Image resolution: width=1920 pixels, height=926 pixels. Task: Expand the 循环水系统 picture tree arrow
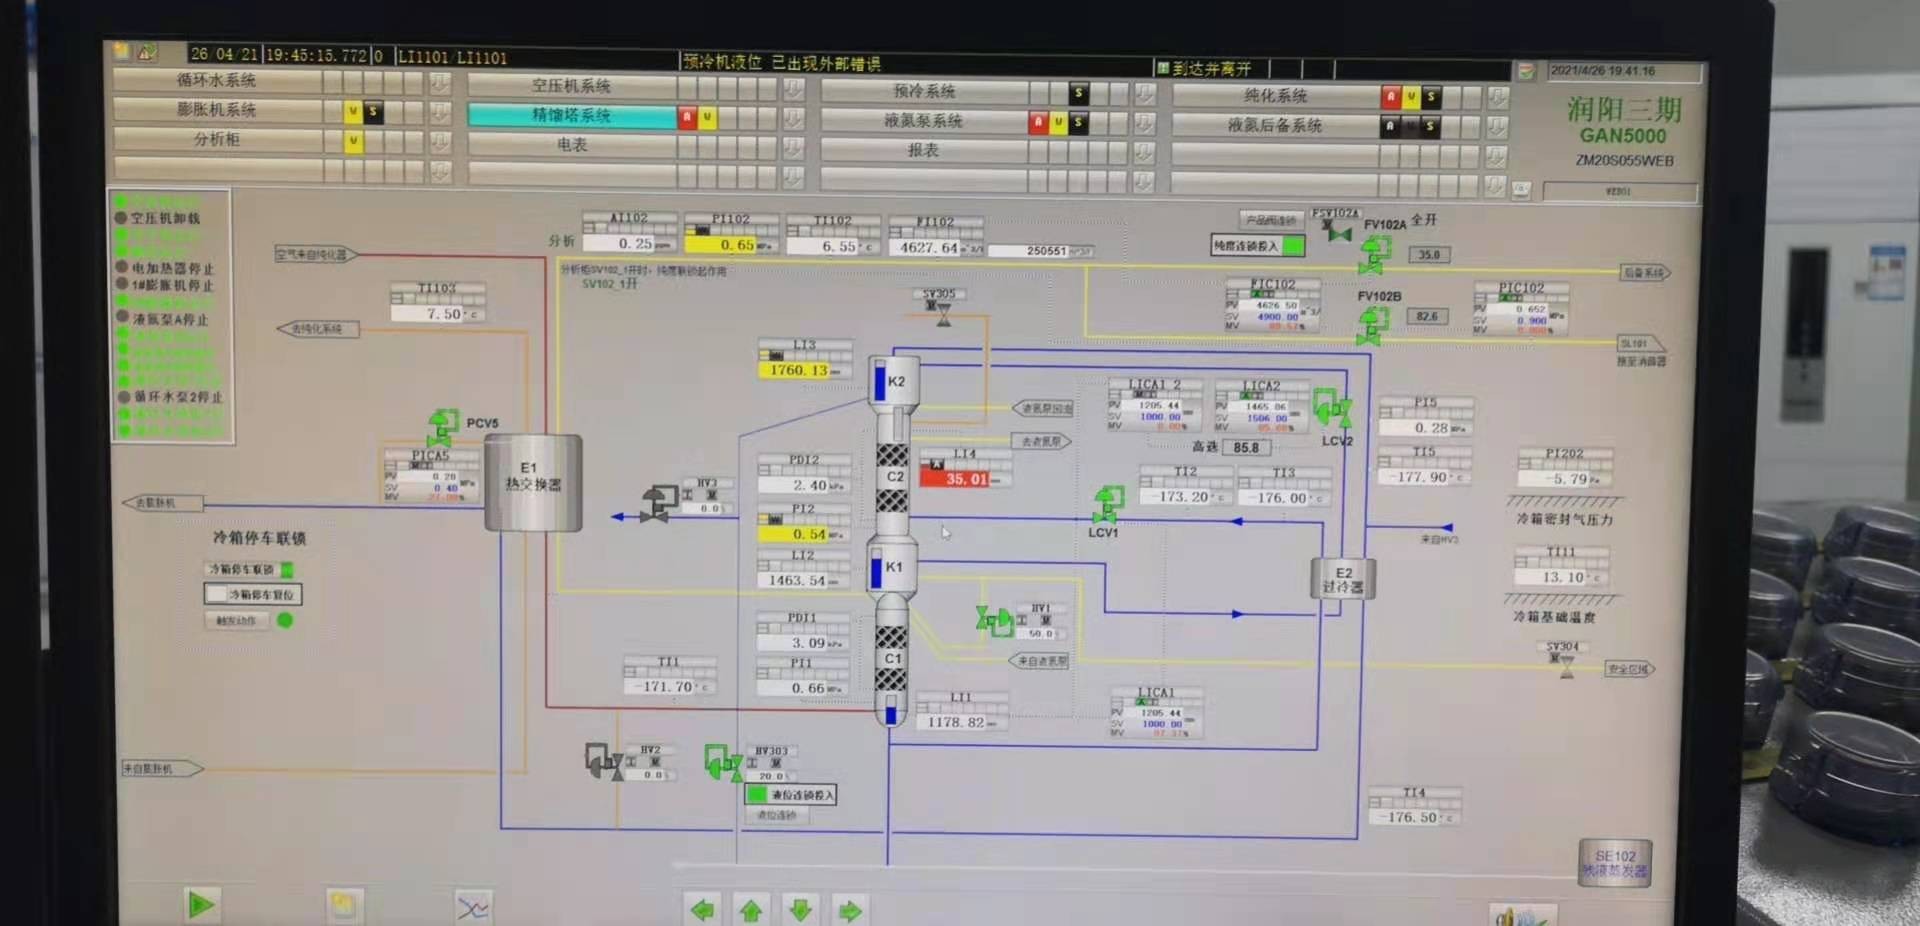point(439,82)
